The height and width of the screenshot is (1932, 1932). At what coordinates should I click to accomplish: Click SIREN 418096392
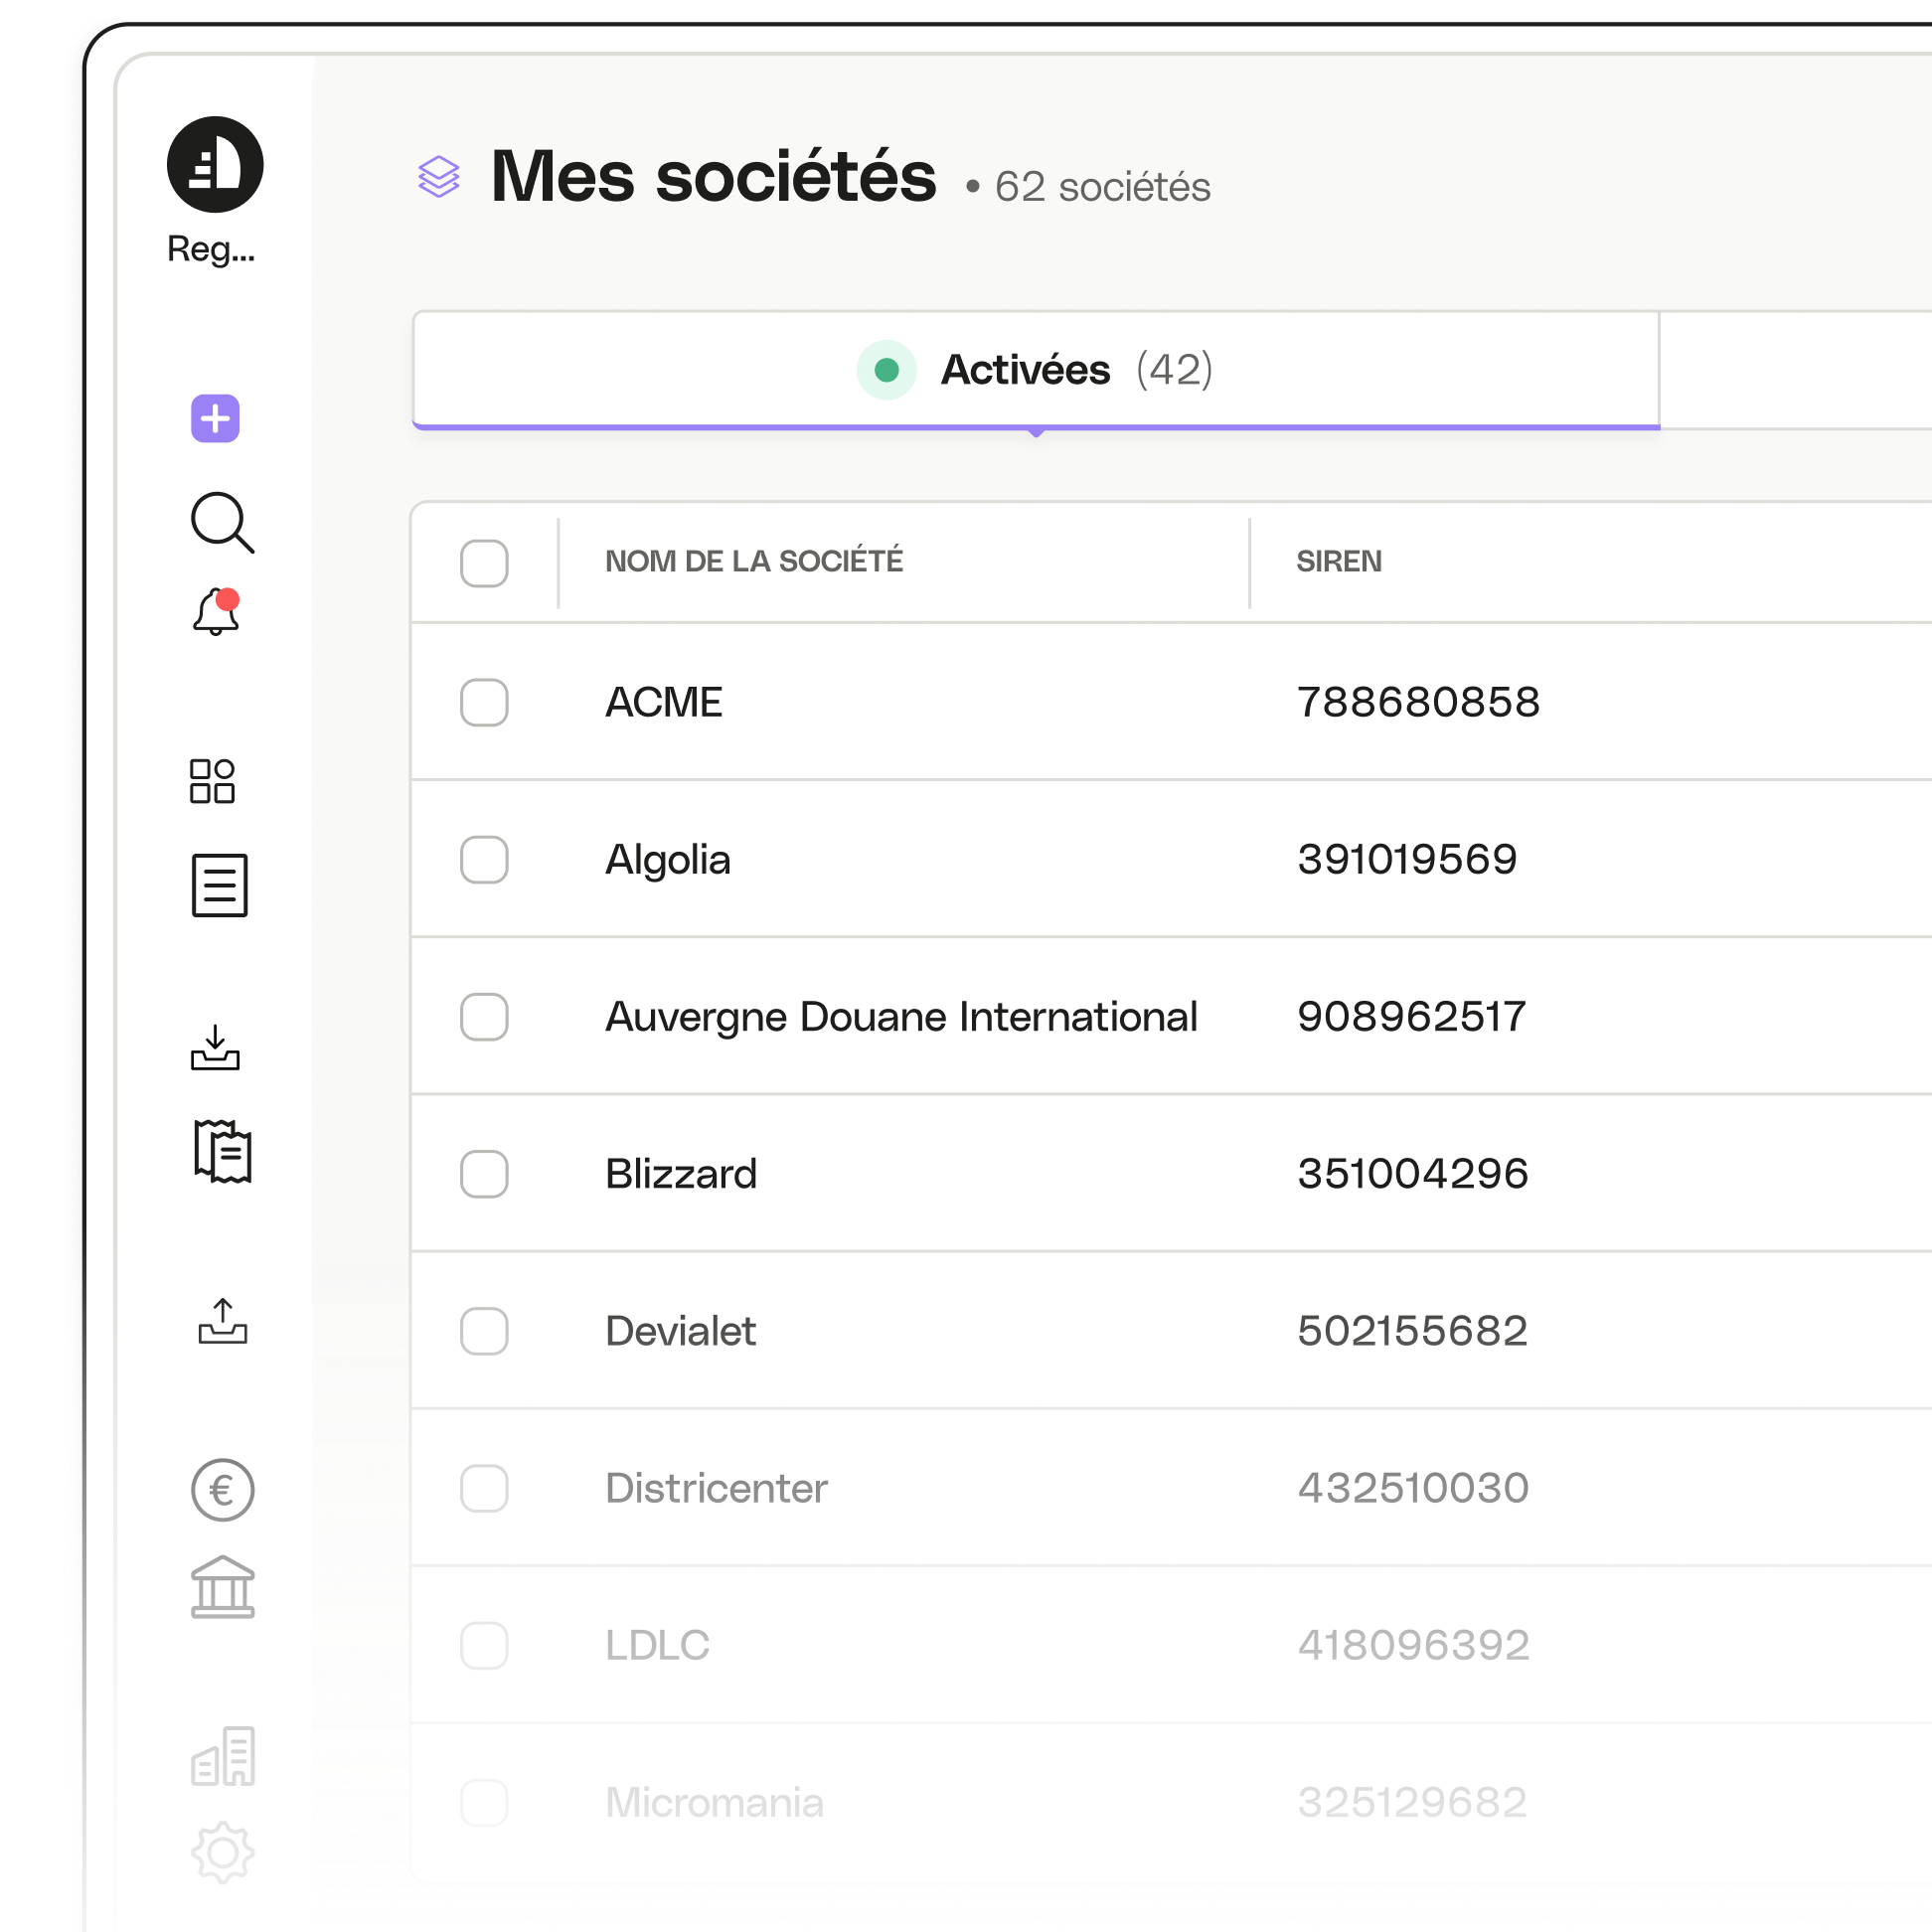1413,1645
